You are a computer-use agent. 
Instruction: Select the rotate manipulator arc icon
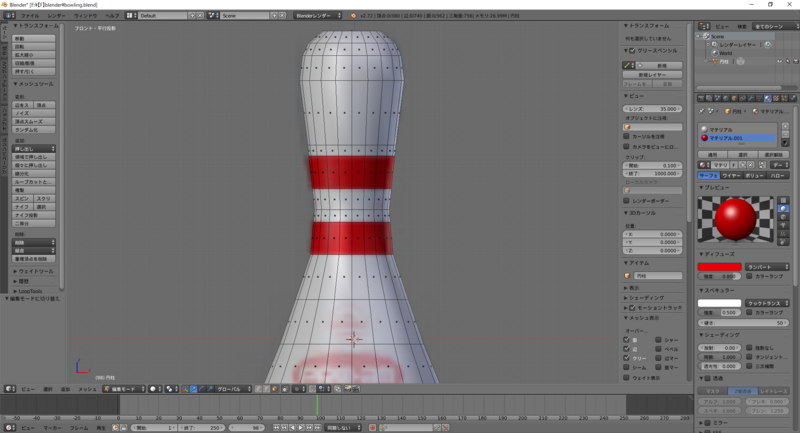point(202,389)
